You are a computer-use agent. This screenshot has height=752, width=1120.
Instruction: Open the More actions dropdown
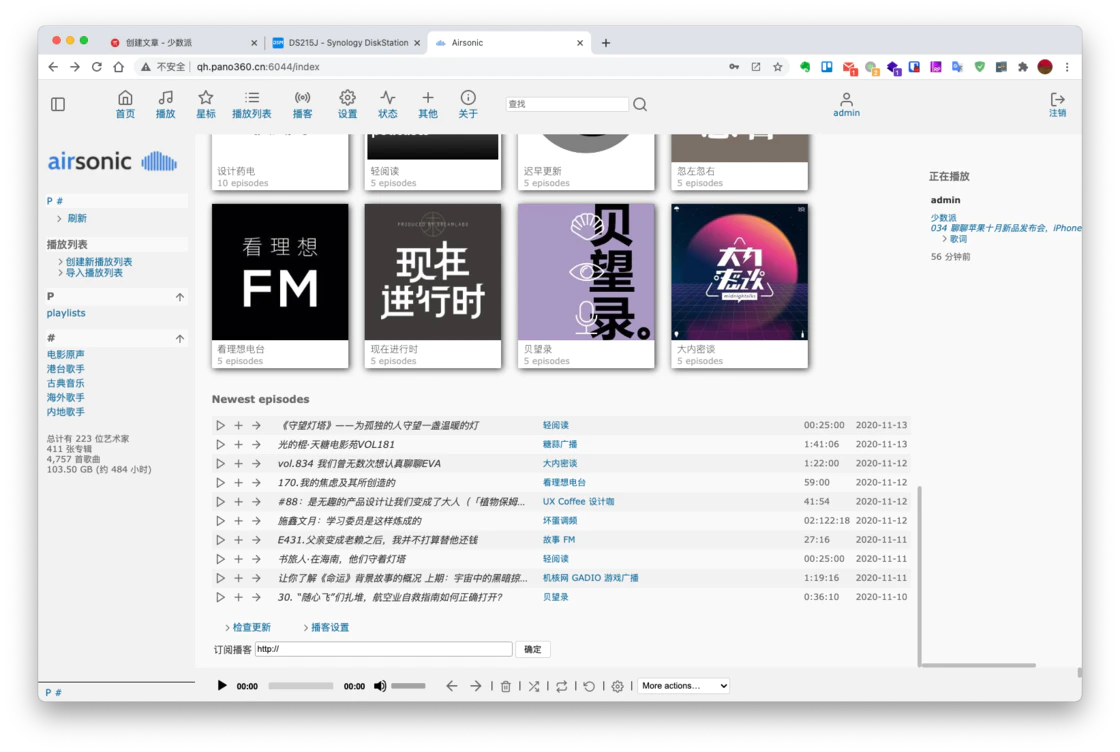683,686
